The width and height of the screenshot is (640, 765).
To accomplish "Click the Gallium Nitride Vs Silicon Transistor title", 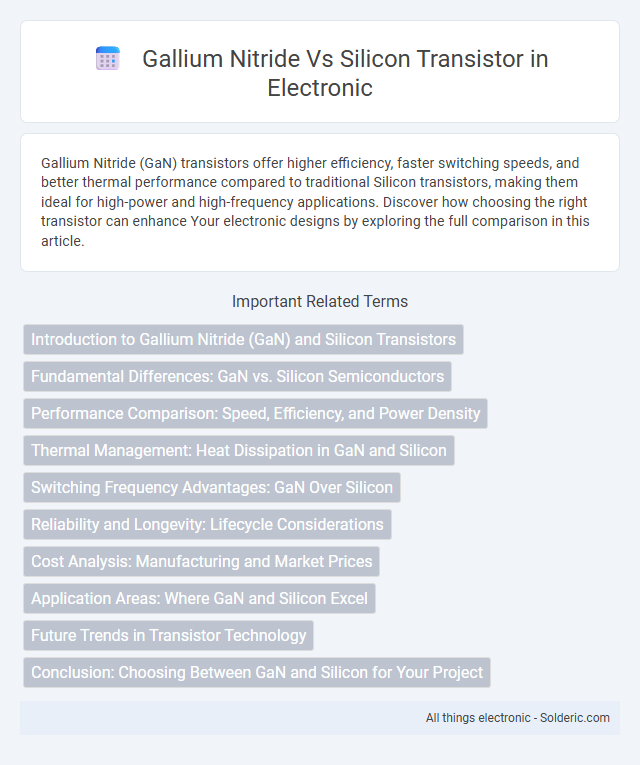I will [345, 73].
